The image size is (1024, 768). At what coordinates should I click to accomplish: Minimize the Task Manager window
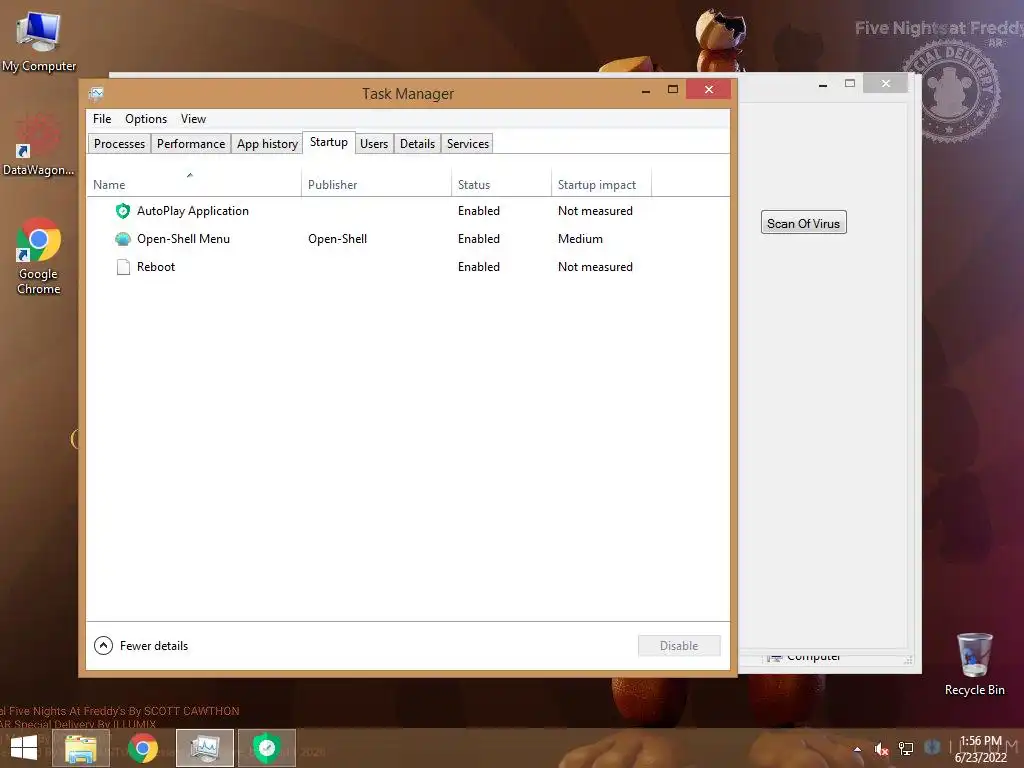coord(646,90)
